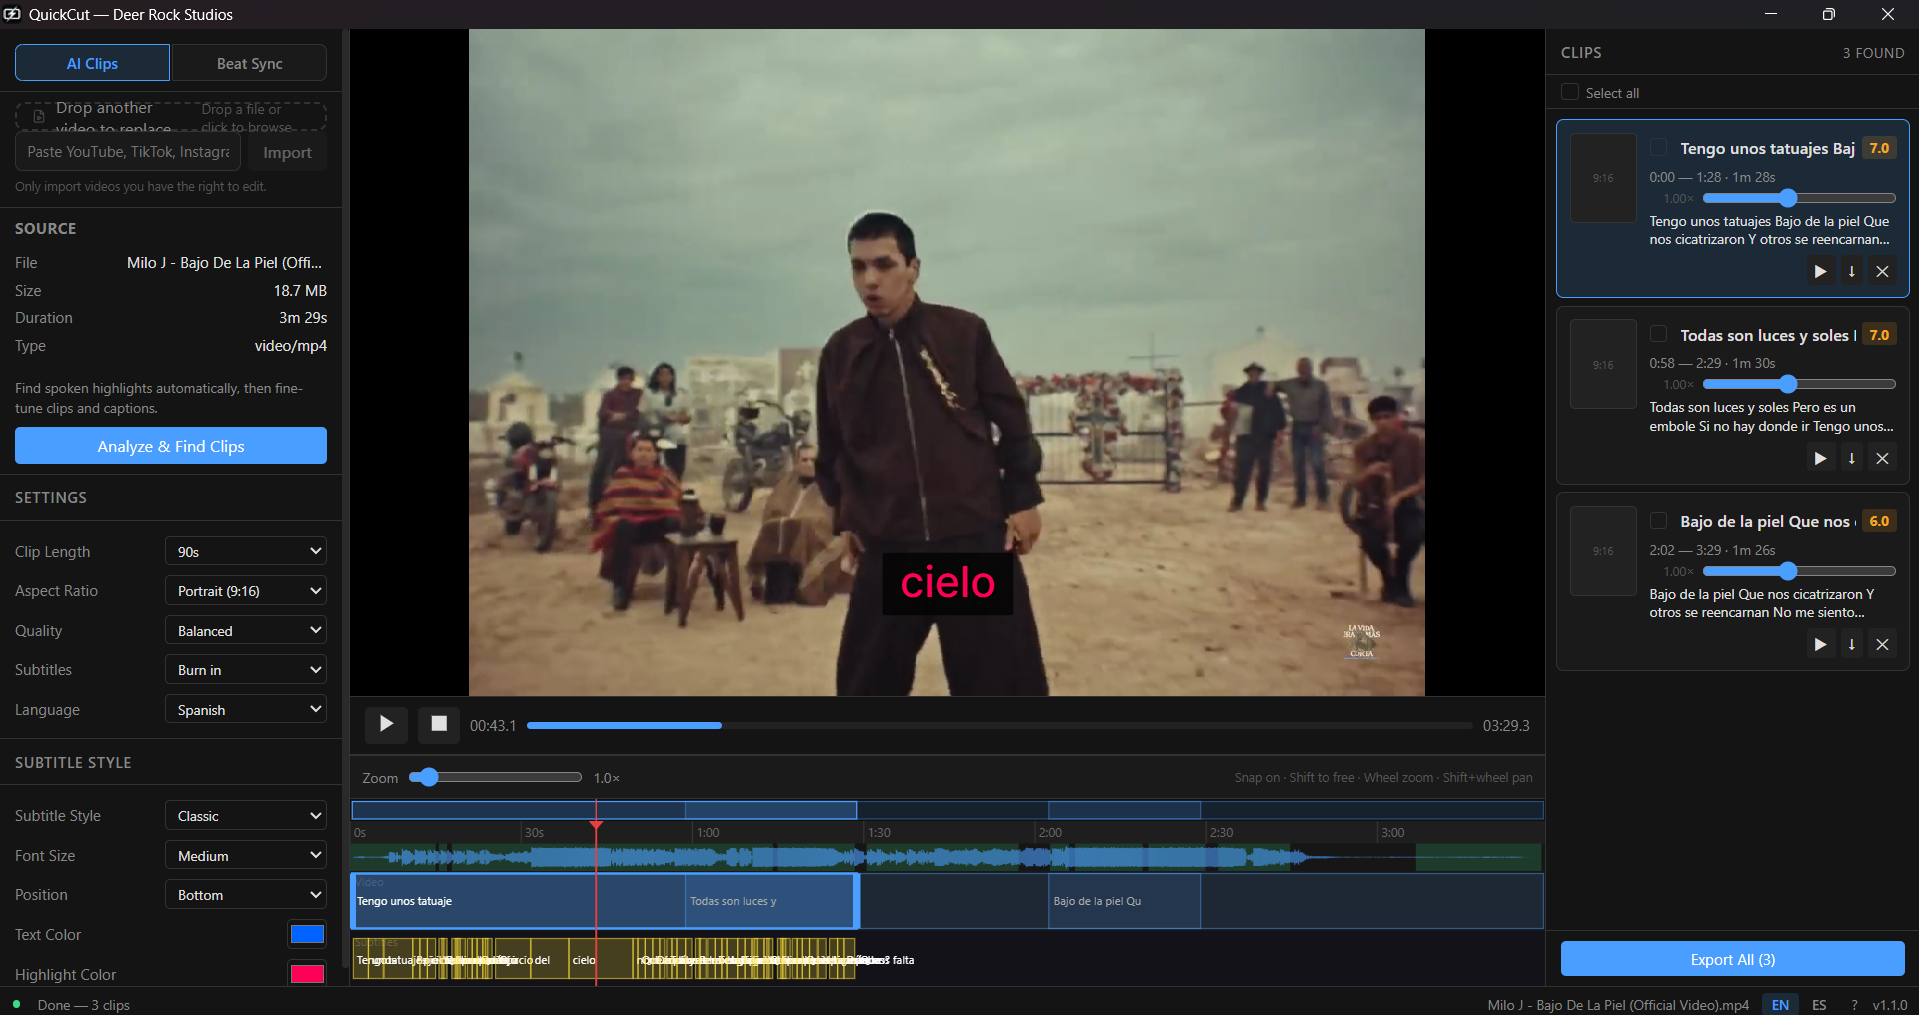Click Export All (3)
Viewport: 1919px width, 1015px height.
click(x=1732, y=959)
